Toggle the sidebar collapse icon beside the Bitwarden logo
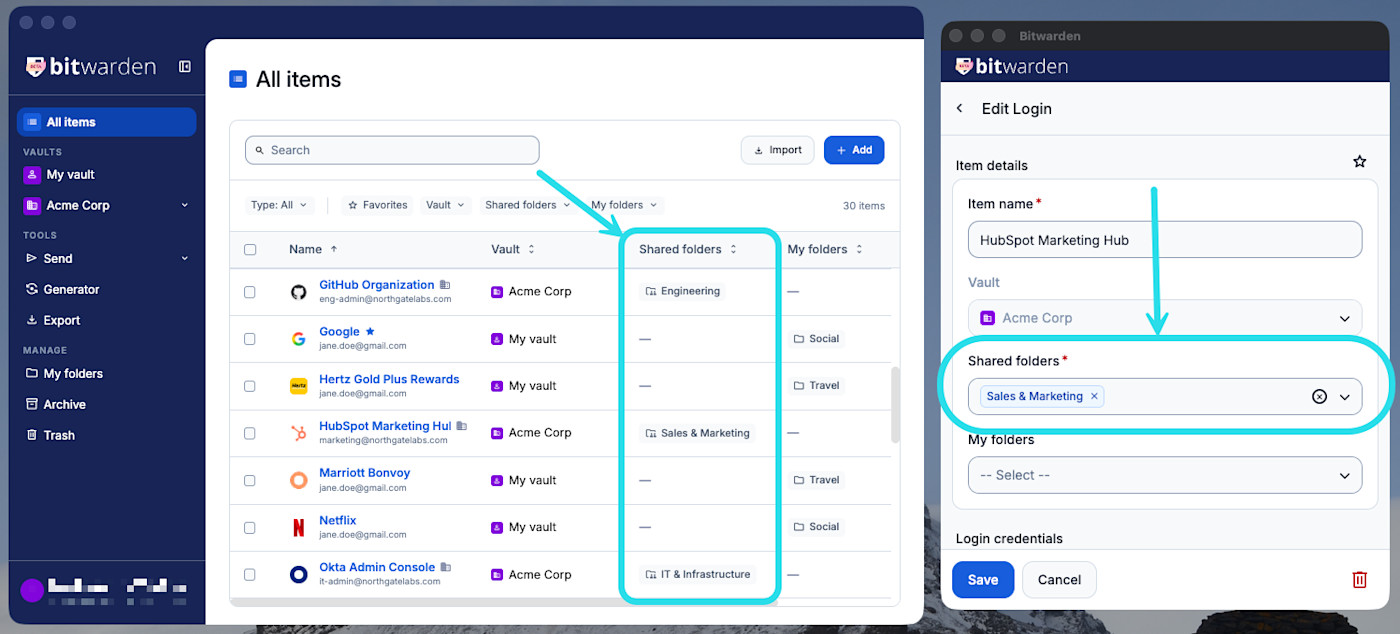The image size is (1400, 634). click(185, 67)
